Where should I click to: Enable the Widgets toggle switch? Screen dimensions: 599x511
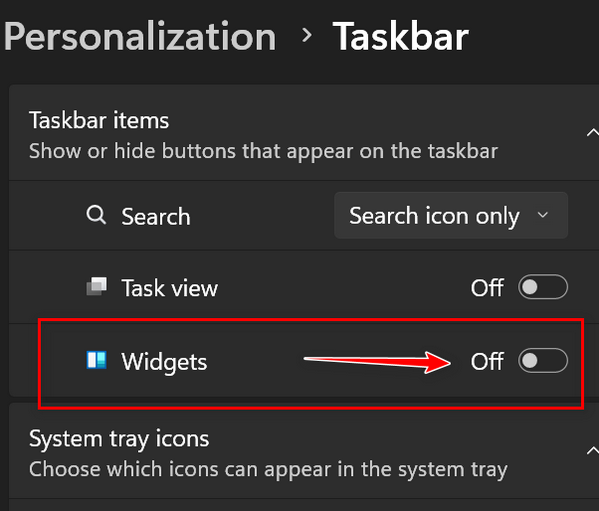click(x=543, y=361)
